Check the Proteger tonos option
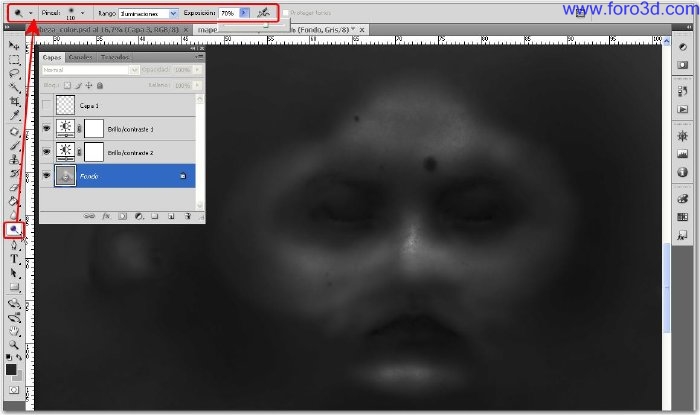This screenshot has height=415, width=700. pyautogui.click(x=286, y=13)
